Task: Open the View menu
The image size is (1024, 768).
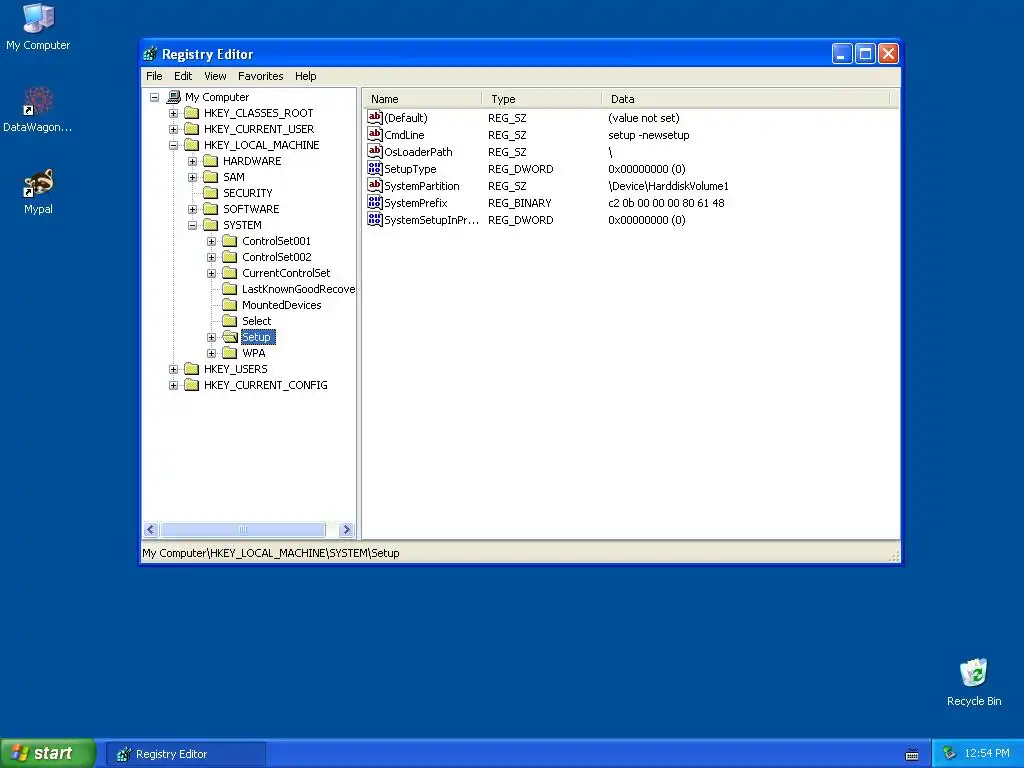Action: pyautogui.click(x=215, y=76)
